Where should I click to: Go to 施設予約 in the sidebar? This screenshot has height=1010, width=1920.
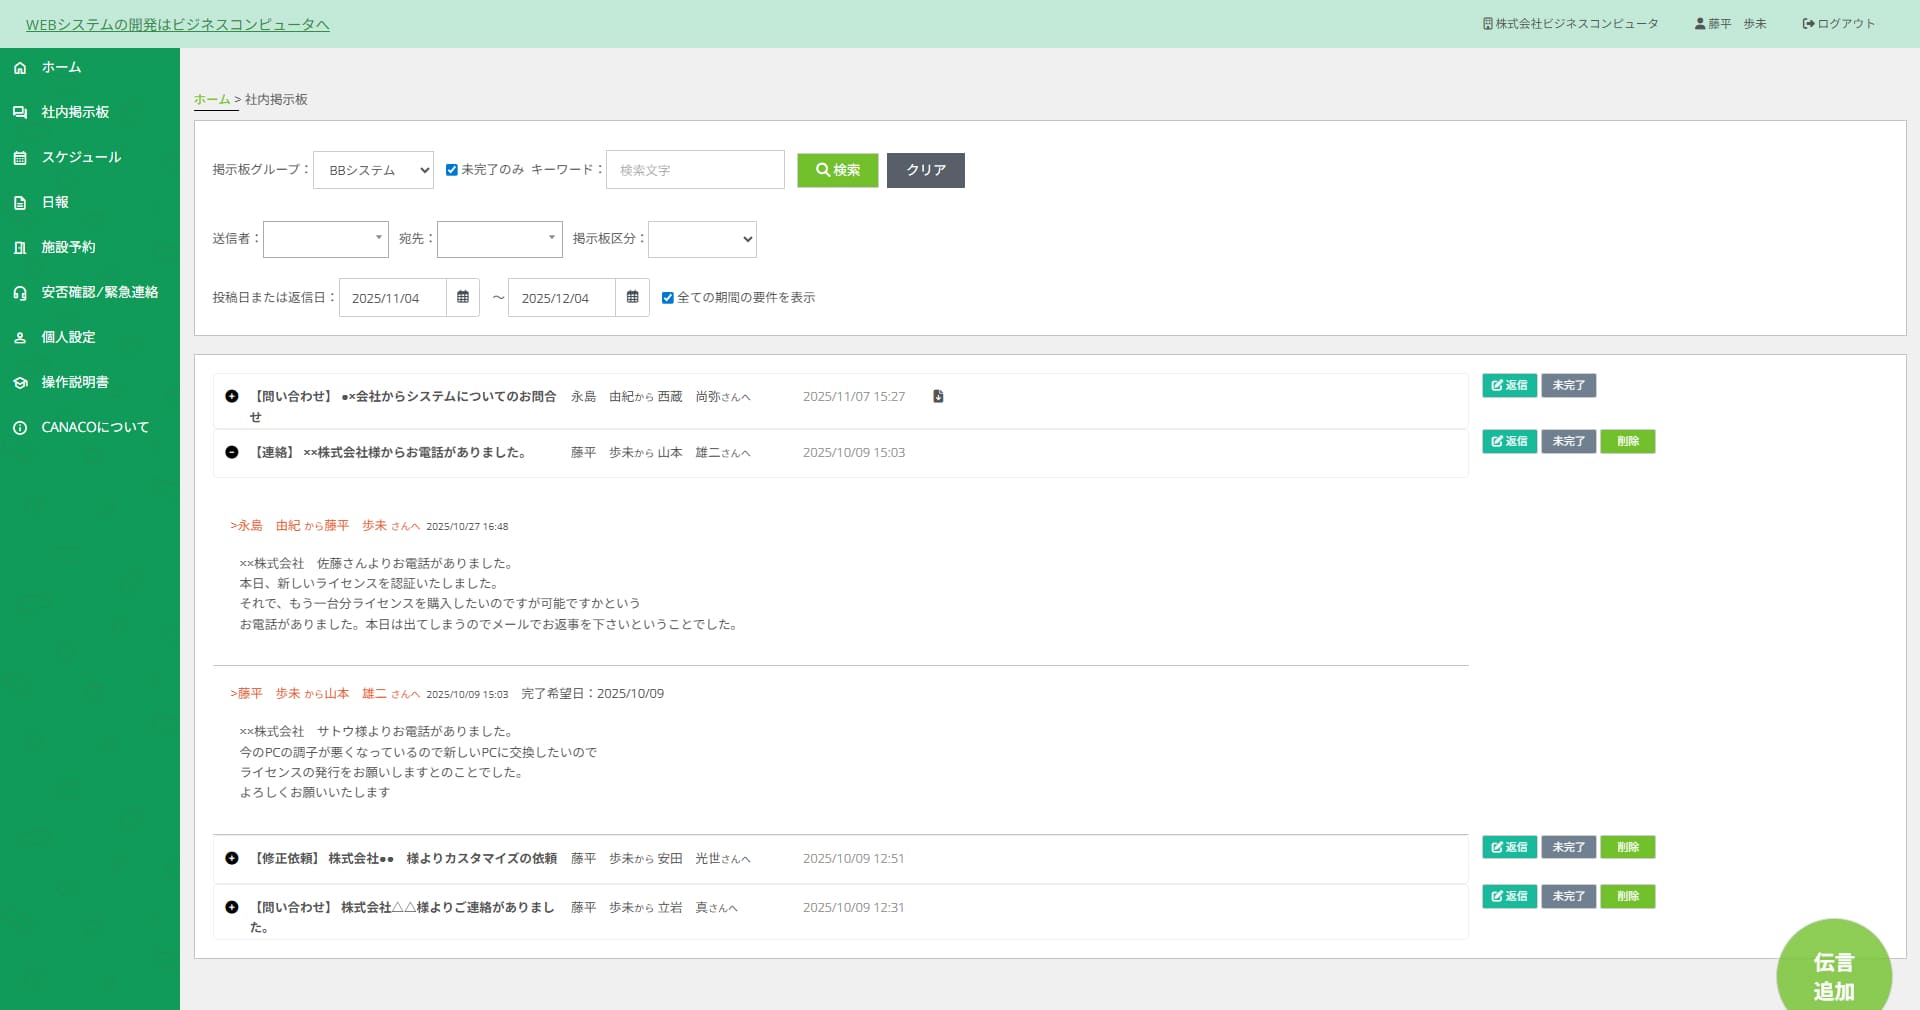coord(68,248)
